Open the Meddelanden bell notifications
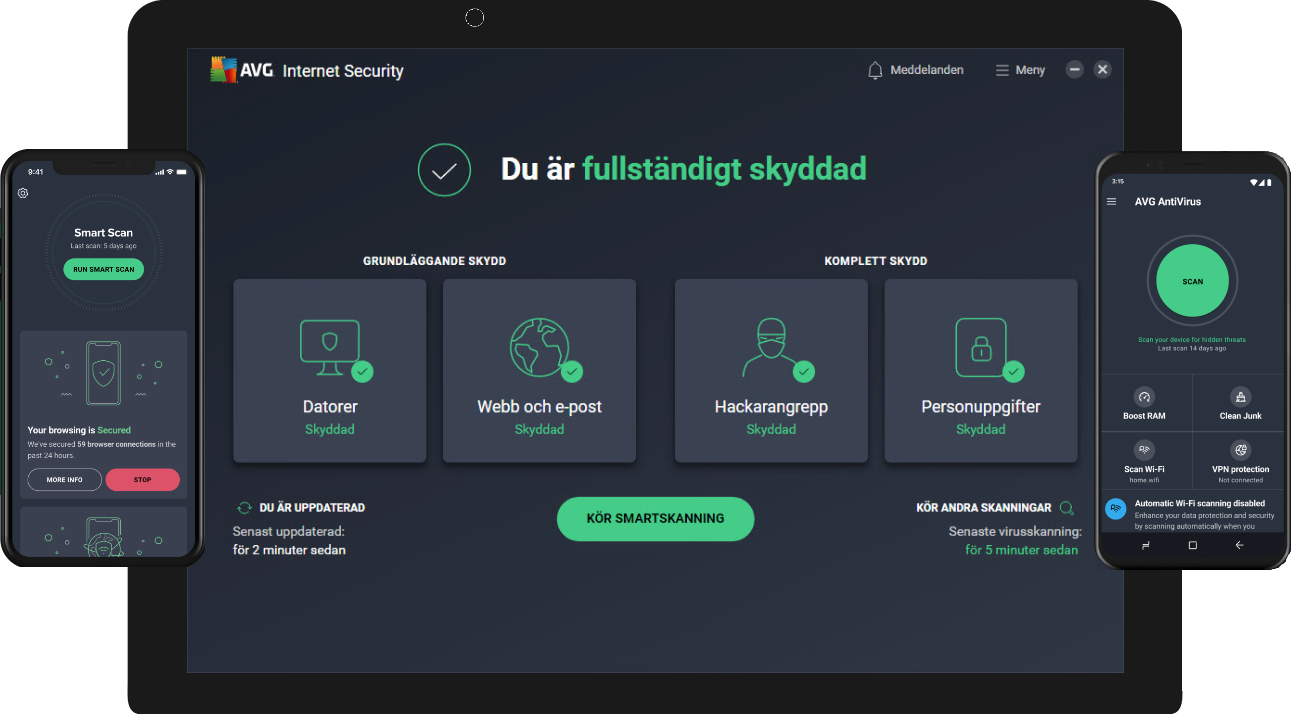Viewport: 1294px width, 714px height. pos(915,70)
